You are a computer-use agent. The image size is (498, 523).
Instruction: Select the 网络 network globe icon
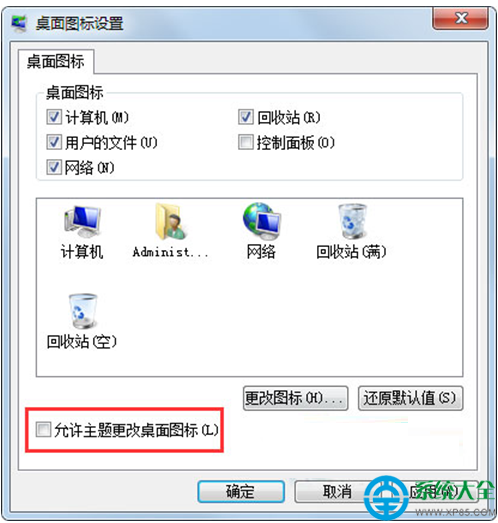[x=262, y=221]
